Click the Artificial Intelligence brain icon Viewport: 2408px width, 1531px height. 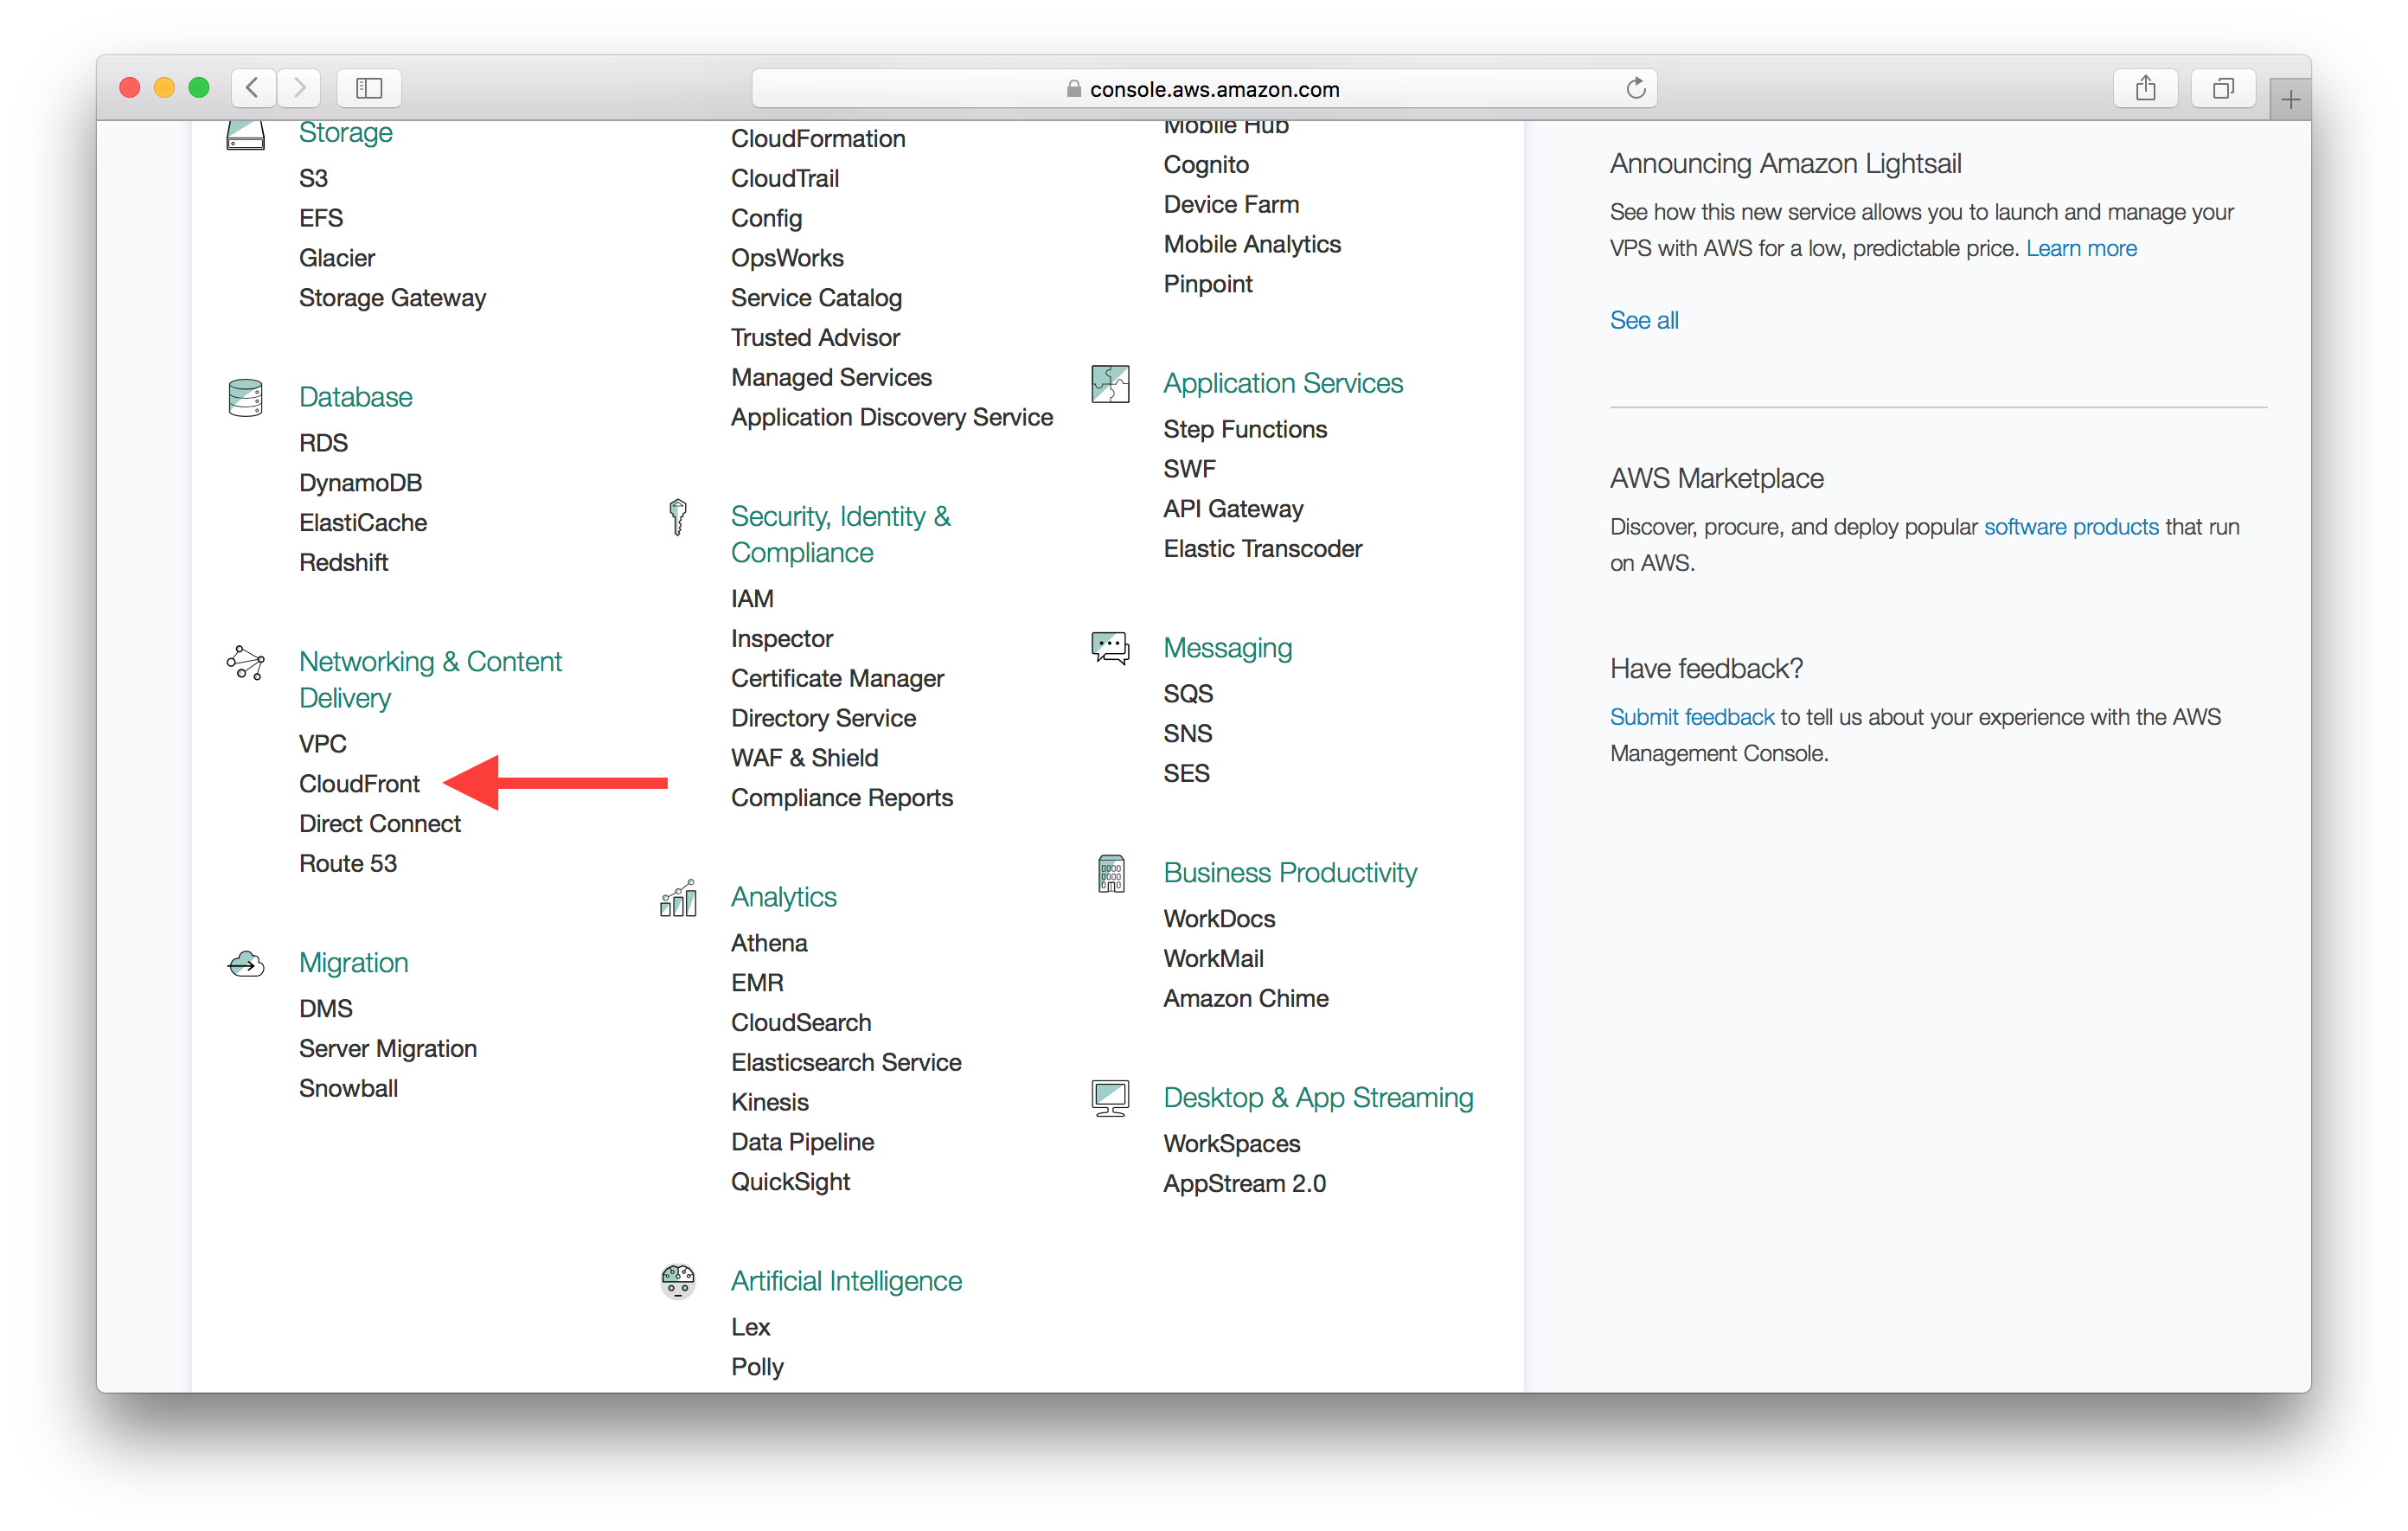[678, 1281]
